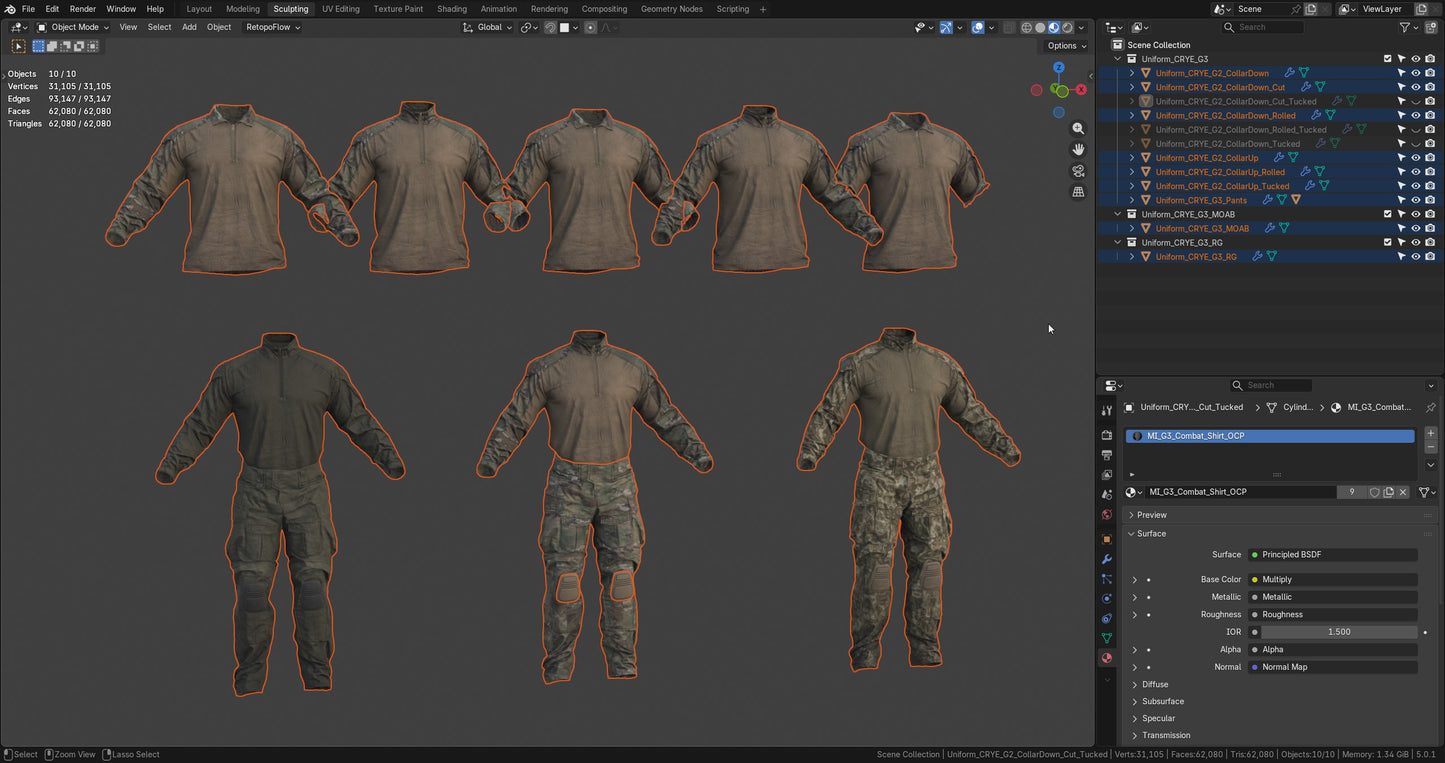This screenshot has width=1445, height=763.
Task: Click the Physics Properties tab icon
Action: tap(1106, 598)
